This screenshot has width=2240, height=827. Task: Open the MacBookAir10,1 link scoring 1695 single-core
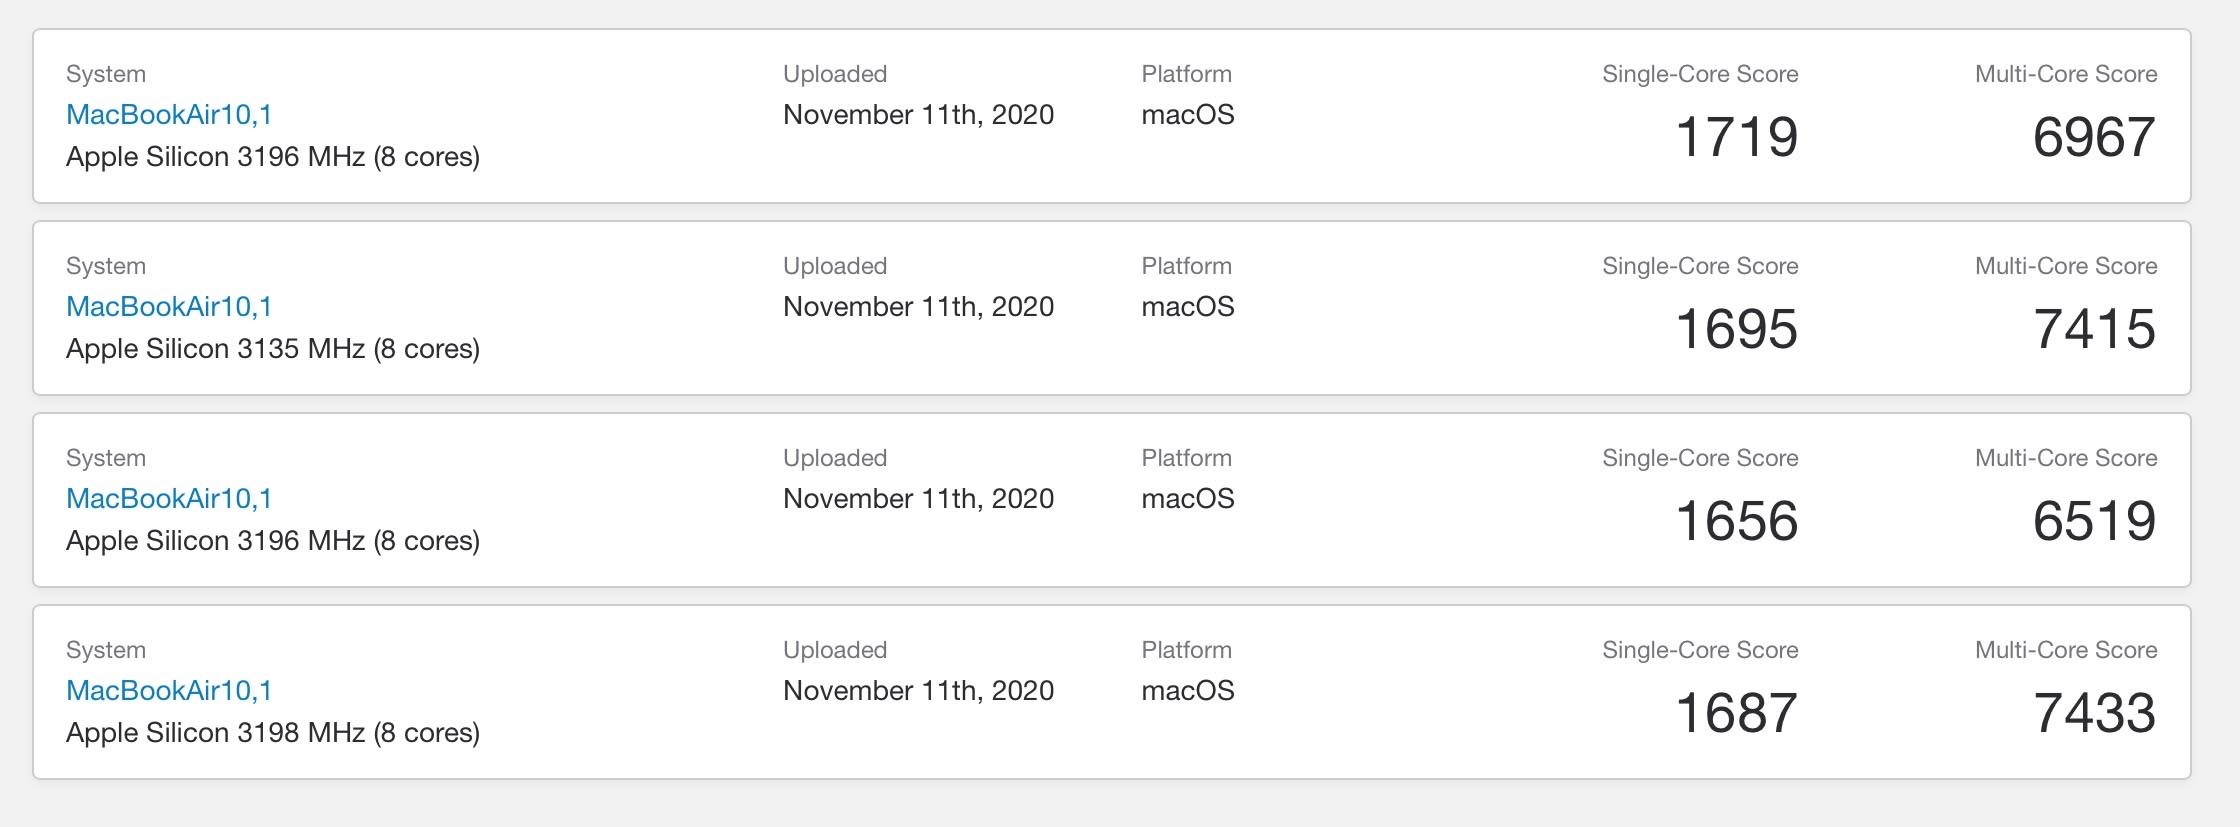tap(169, 307)
